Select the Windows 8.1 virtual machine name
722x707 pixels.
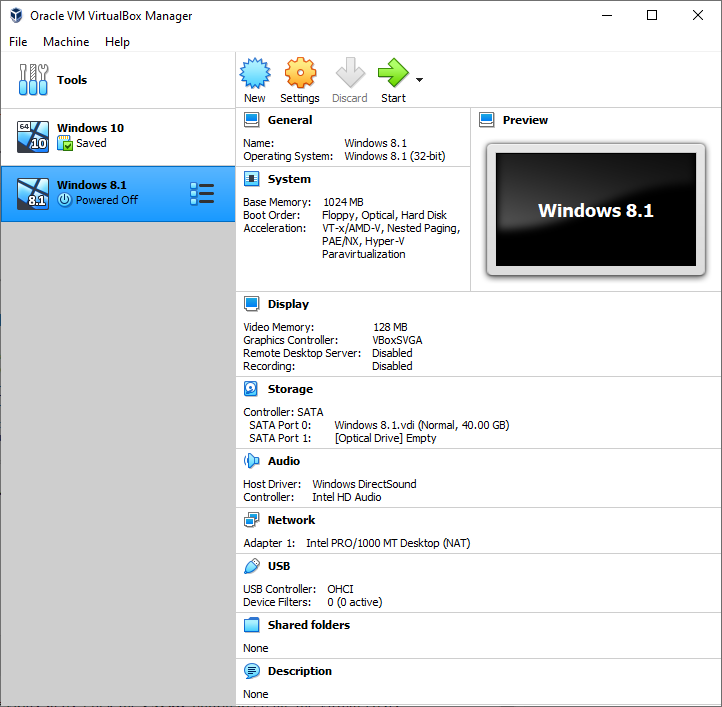(92, 185)
